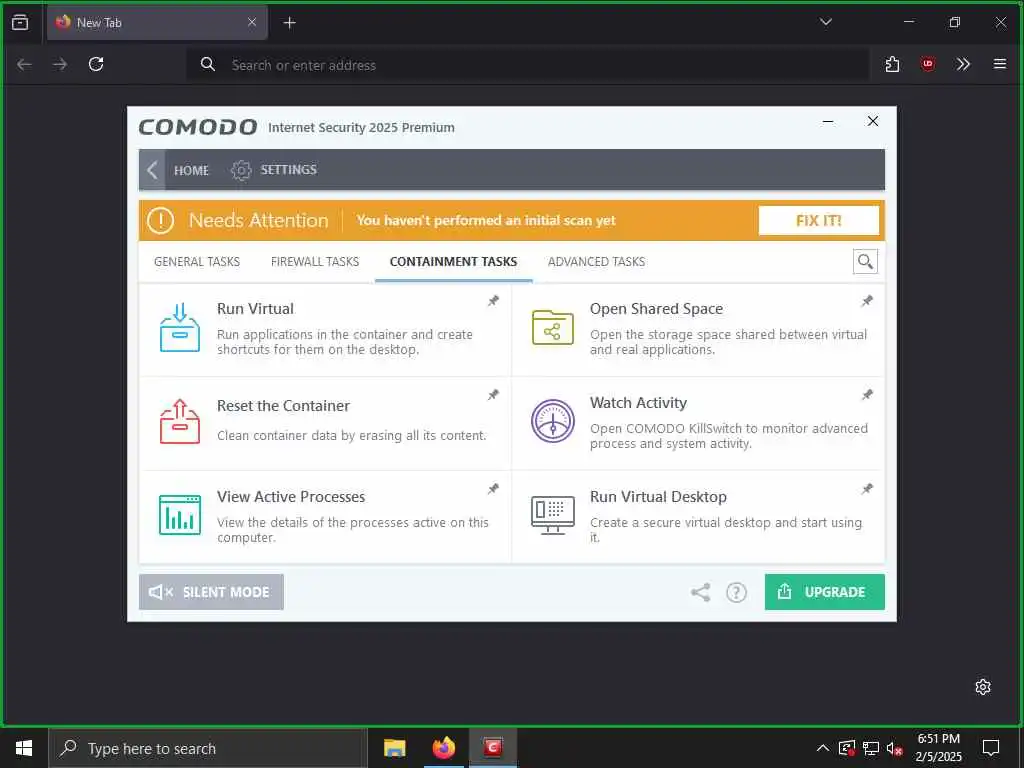The image size is (1024, 768).
Task: Show hidden system tray icons
Action: tap(822, 748)
